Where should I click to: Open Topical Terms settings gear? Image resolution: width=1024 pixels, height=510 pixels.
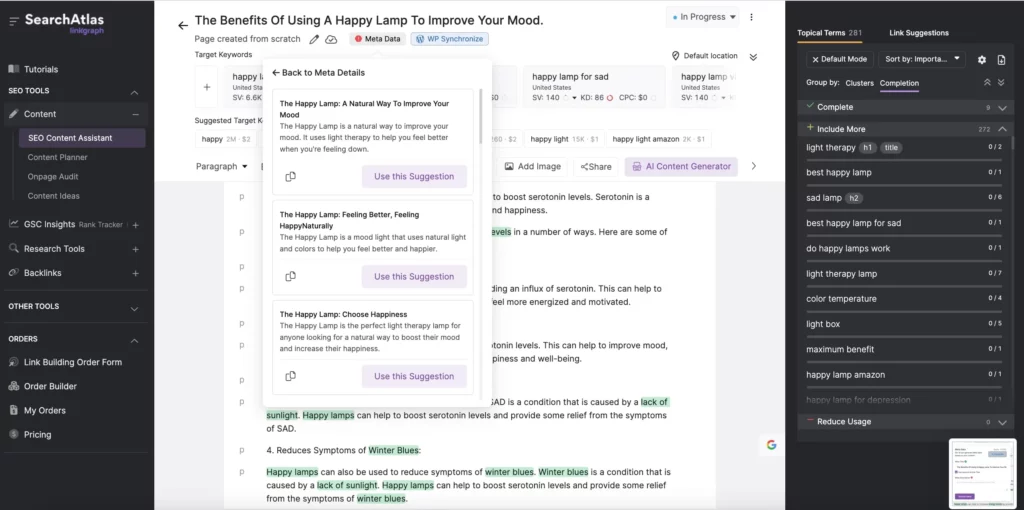[982, 59]
